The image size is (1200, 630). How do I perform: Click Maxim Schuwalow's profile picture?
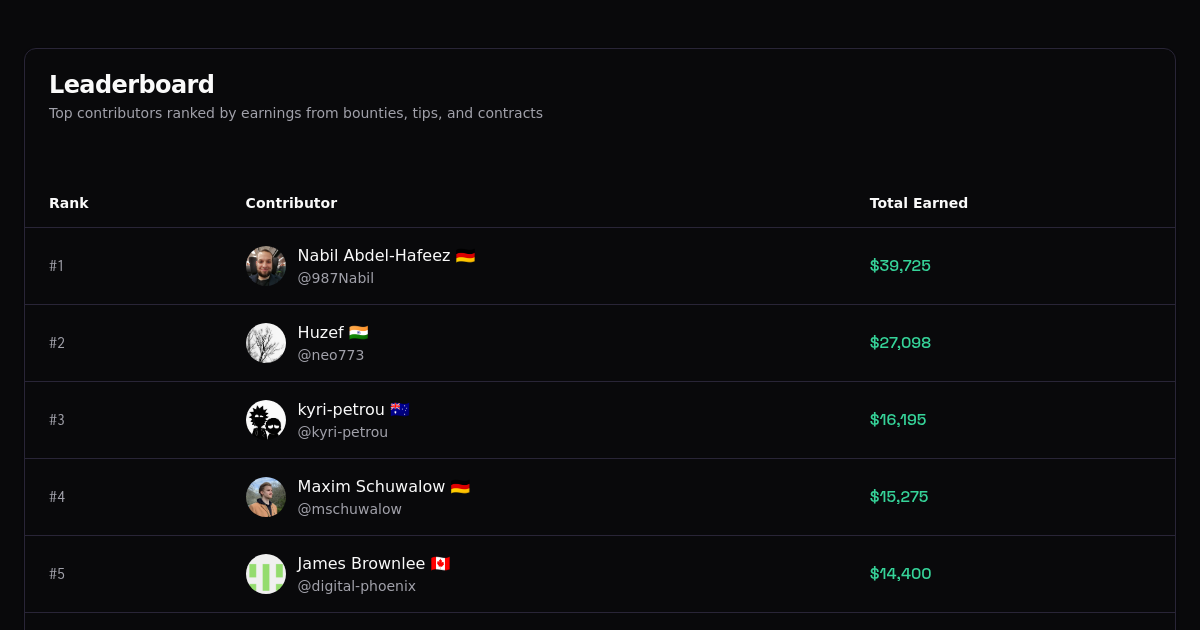(265, 497)
